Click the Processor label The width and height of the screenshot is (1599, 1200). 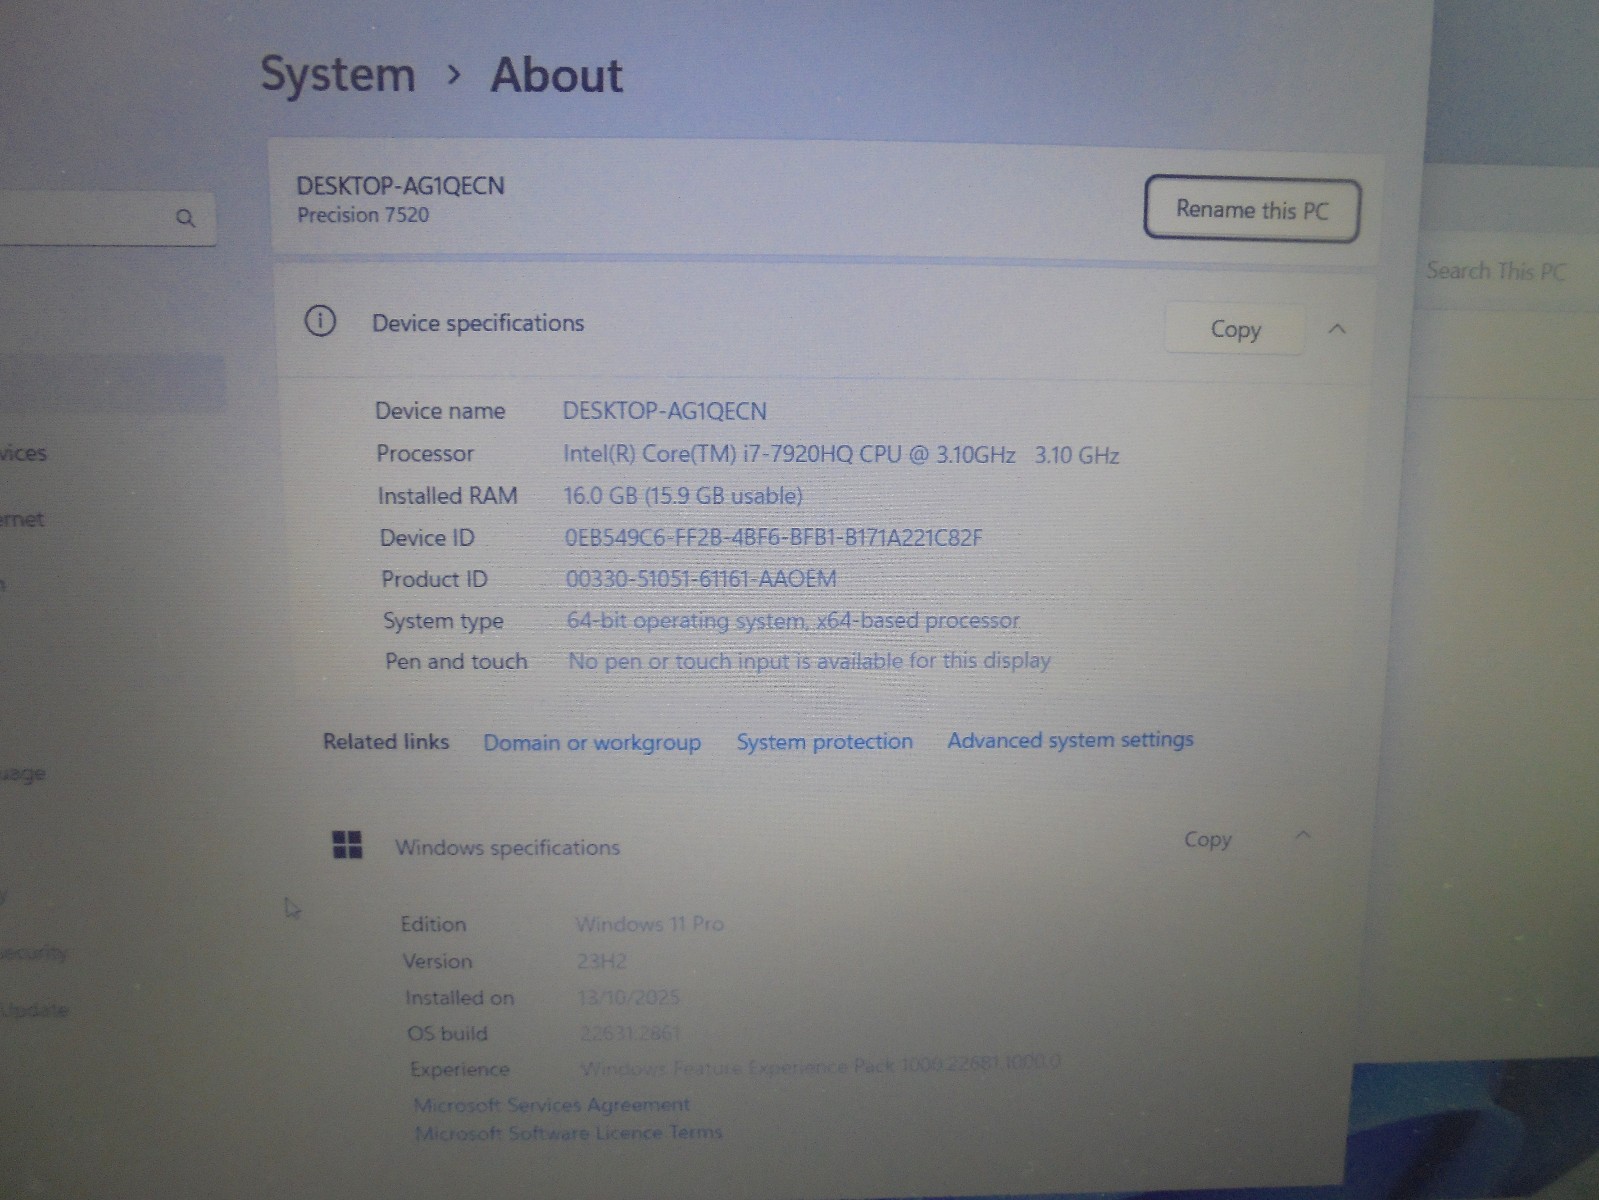pos(425,453)
